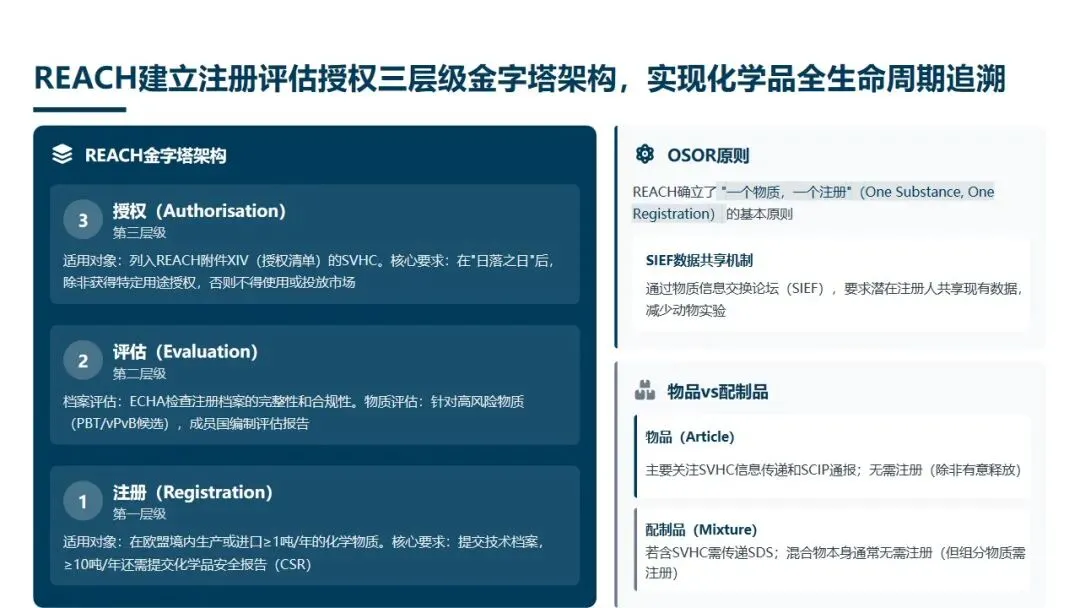
Task: Click the 配制品 (Mixture) heading
Action: coord(700,530)
